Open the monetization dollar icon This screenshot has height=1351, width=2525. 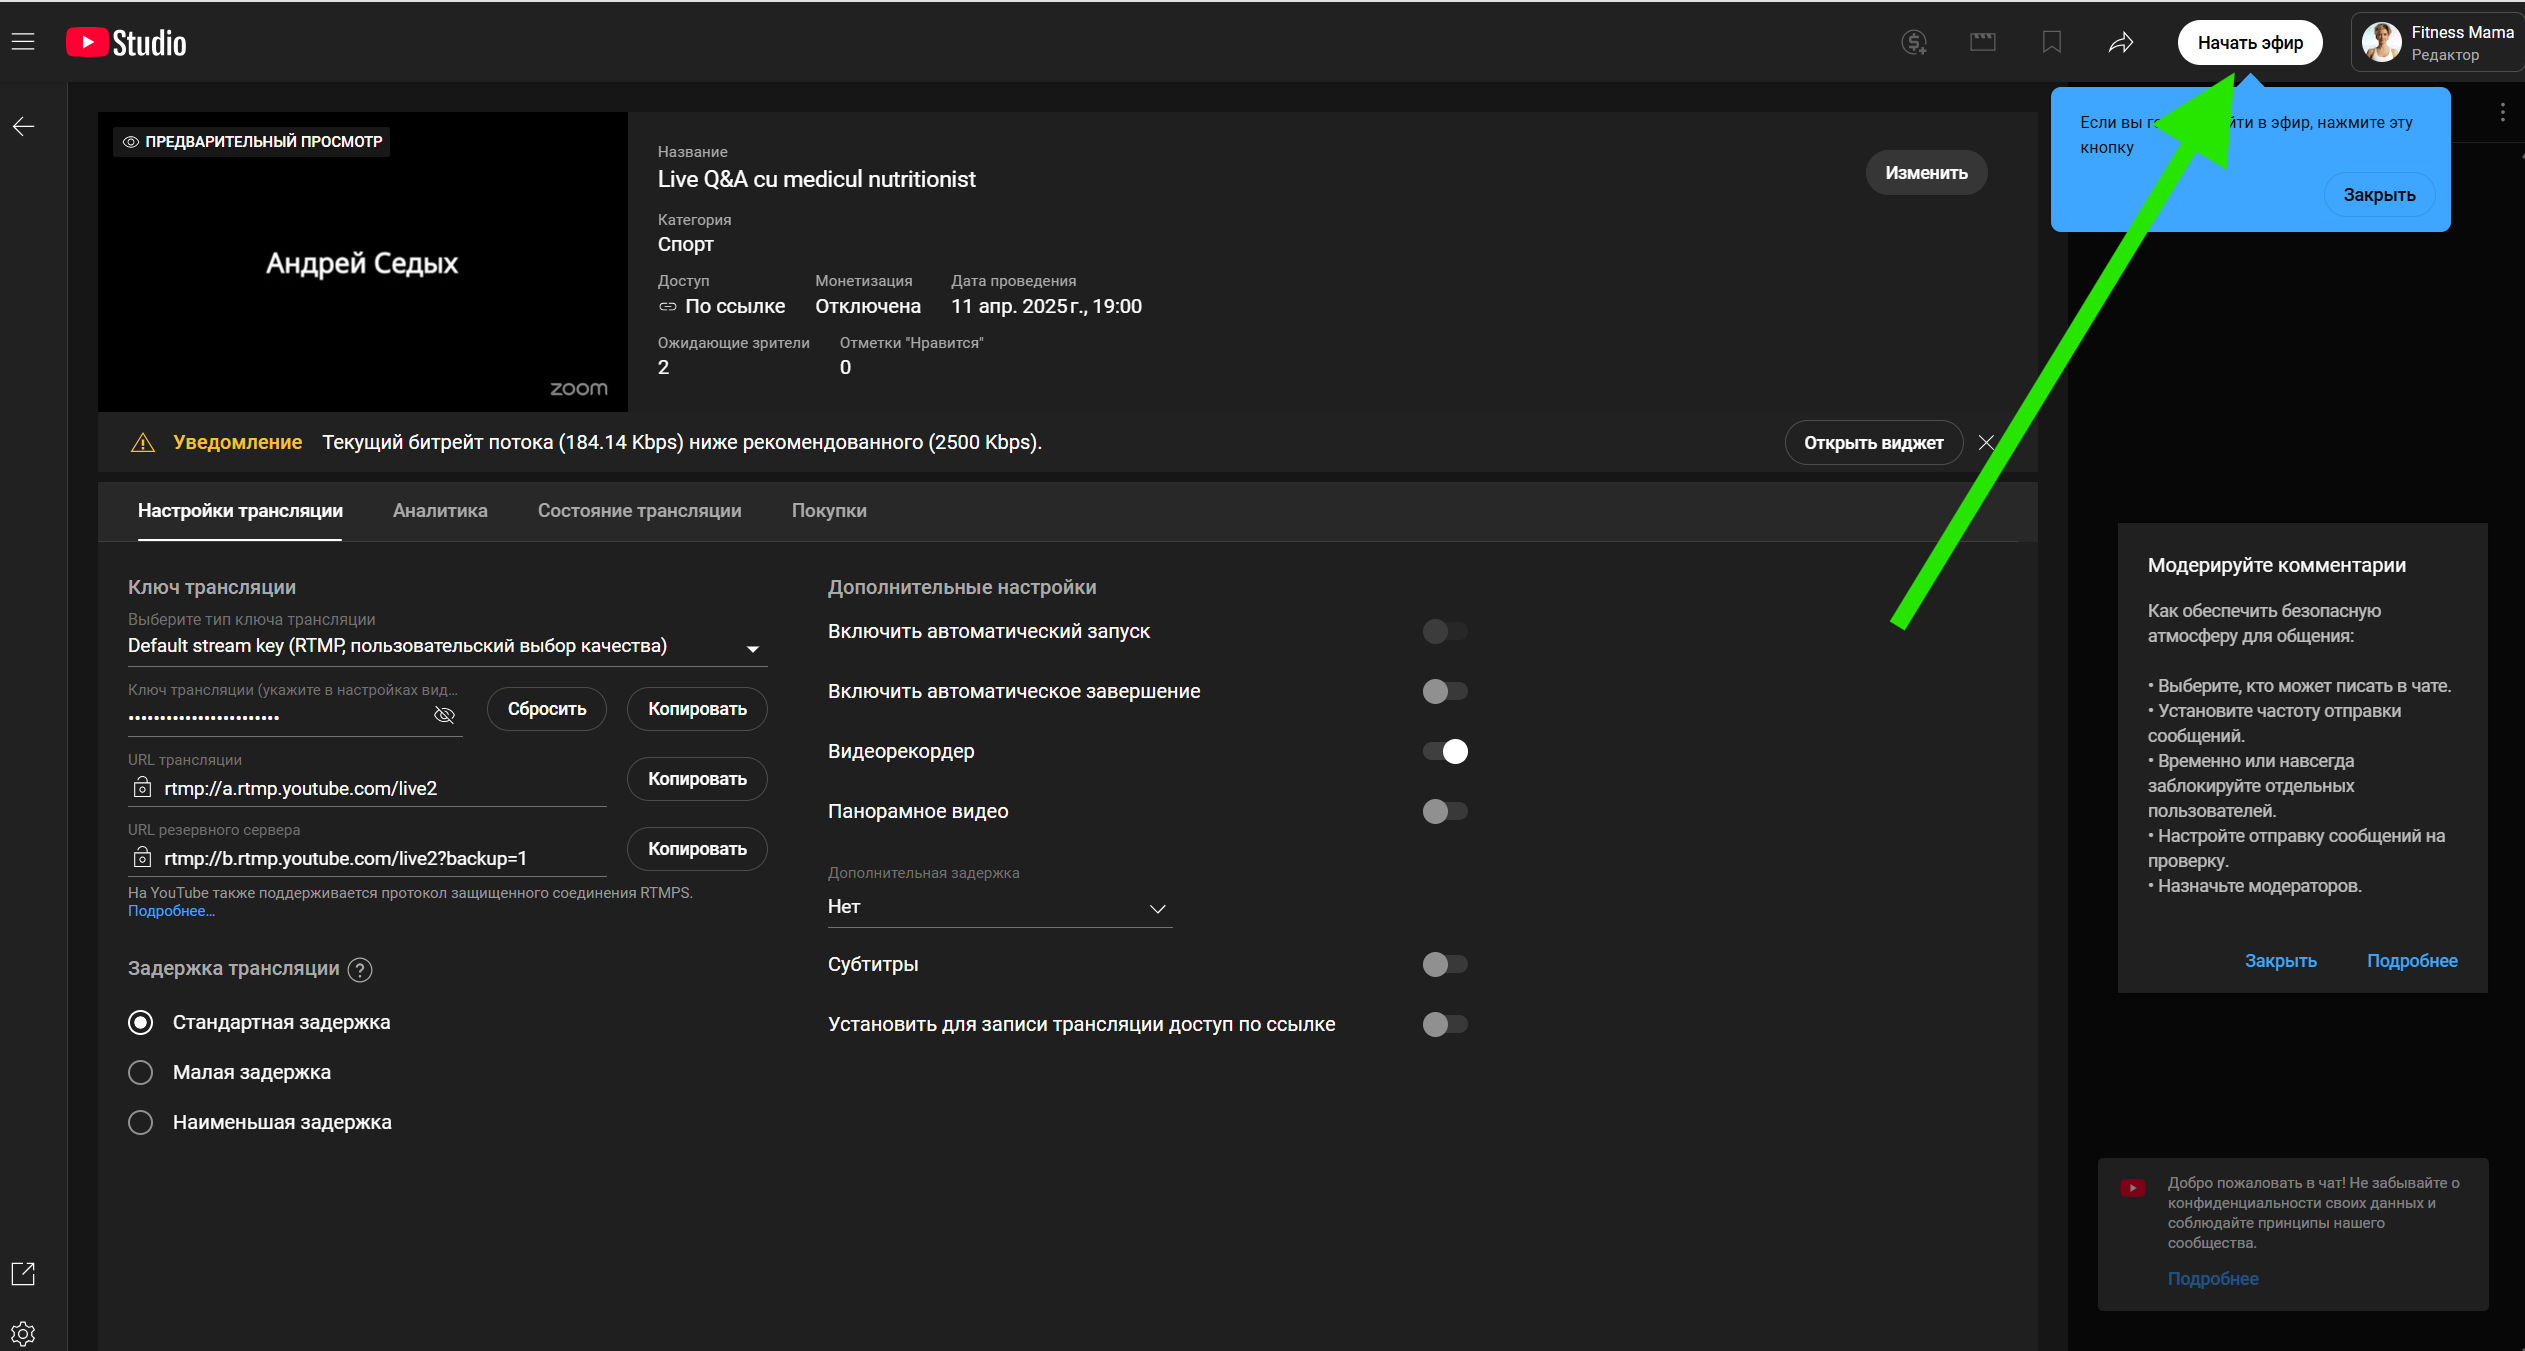[x=1914, y=42]
